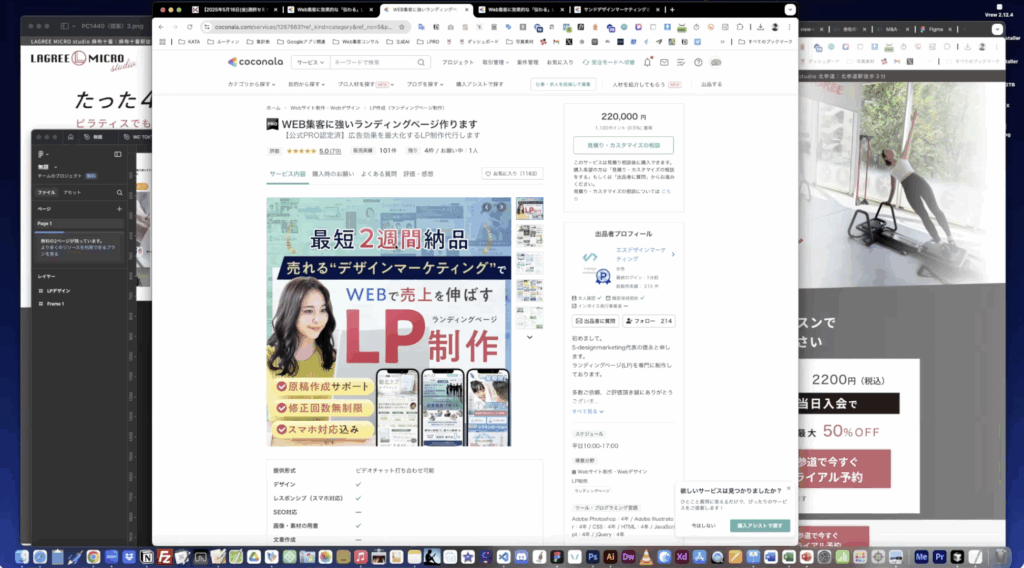Image resolution: width=1024 pixels, height=568 pixels.
Task: Expand the purpose search dropdown
Action: click(306, 84)
